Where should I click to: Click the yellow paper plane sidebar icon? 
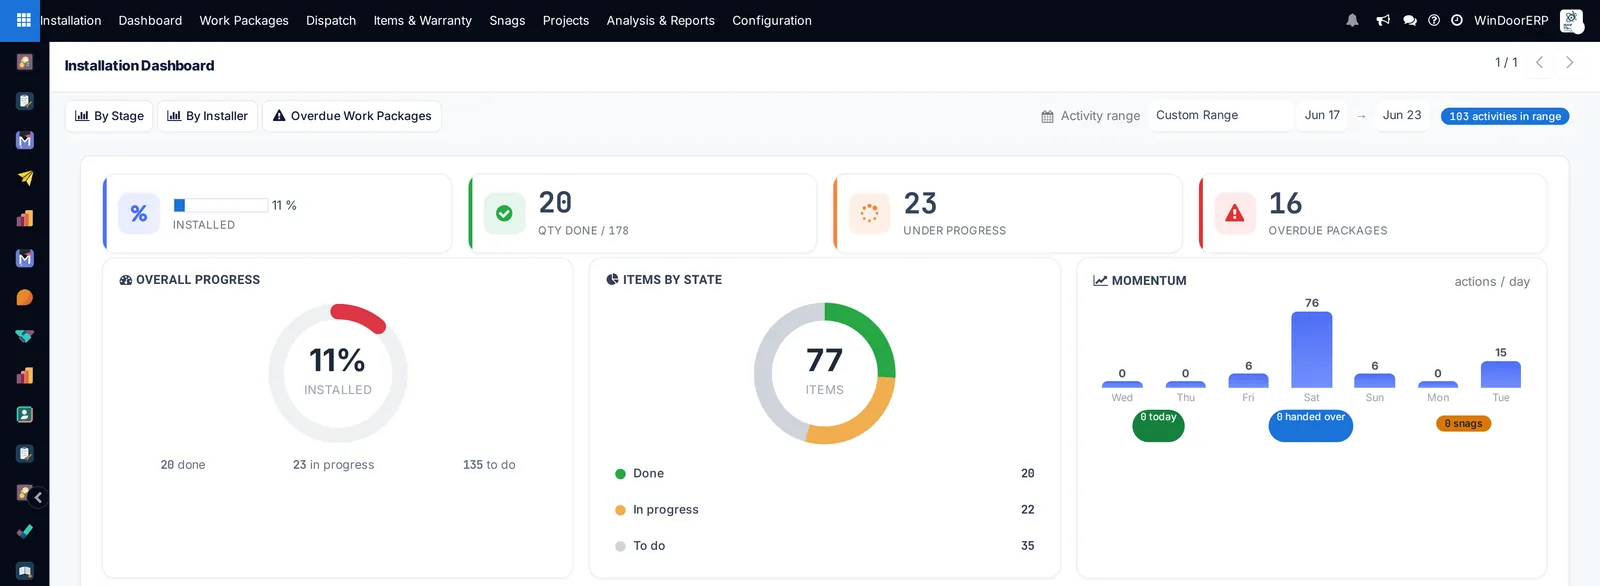coord(25,178)
